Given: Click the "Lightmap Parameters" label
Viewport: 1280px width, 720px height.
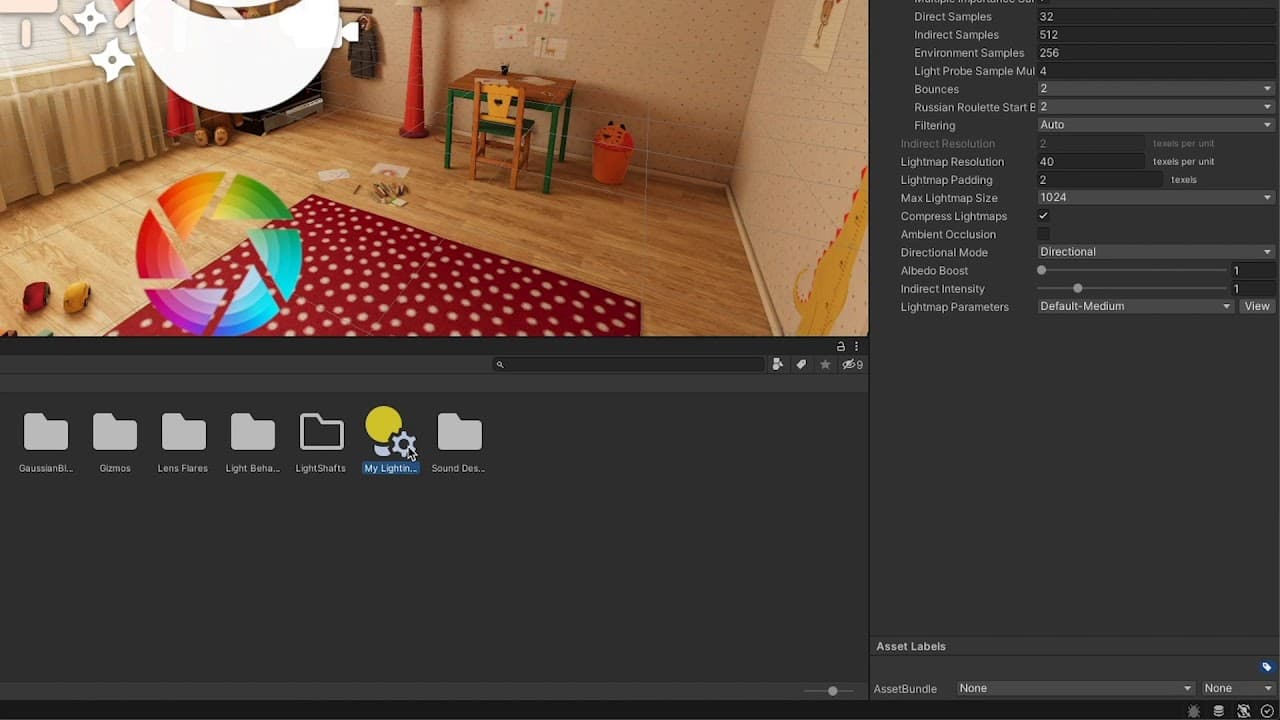Looking at the screenshot, I should tap(954, 307).
